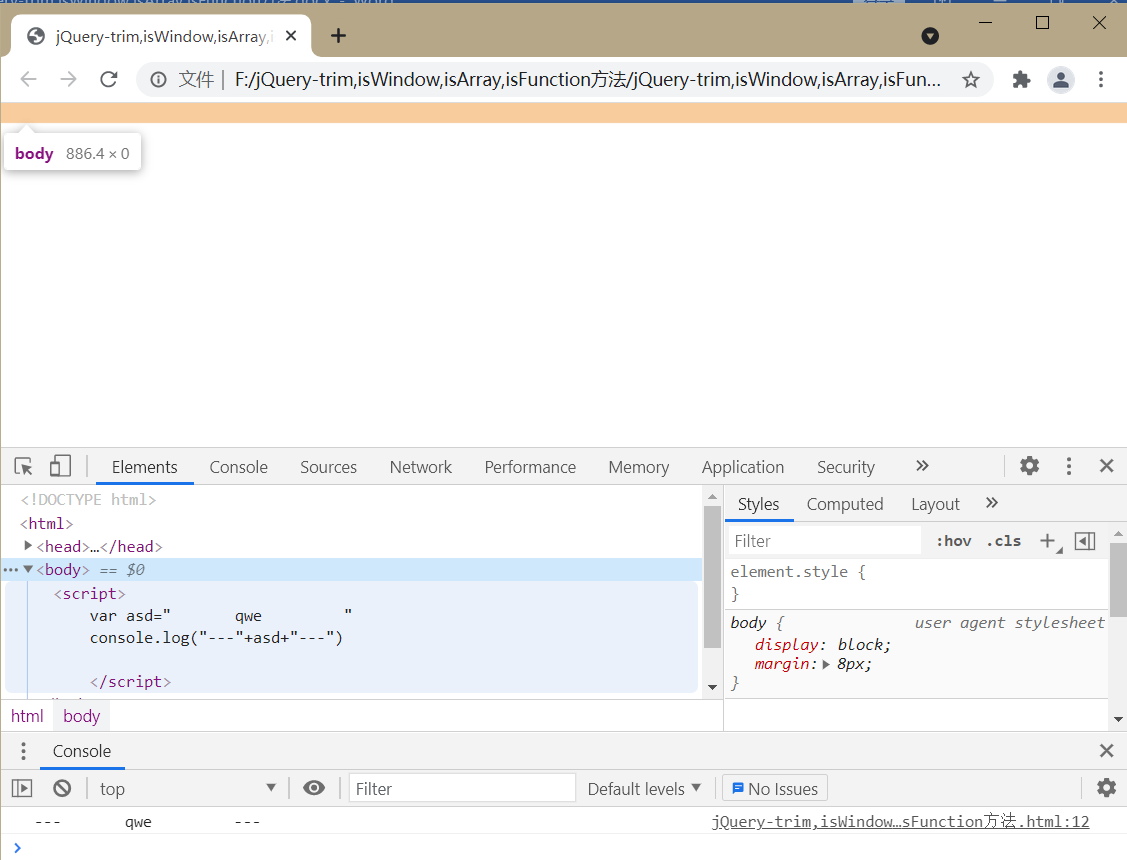
Task: Close the DevTools panel
Action: pyautogui.click(x=1107, y=466)
